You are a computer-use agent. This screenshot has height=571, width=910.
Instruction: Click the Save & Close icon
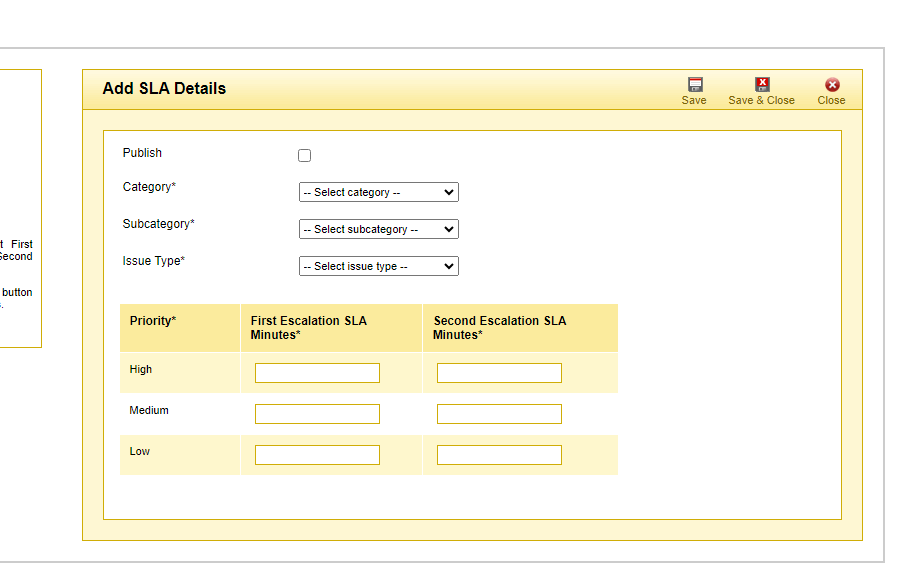762,85
